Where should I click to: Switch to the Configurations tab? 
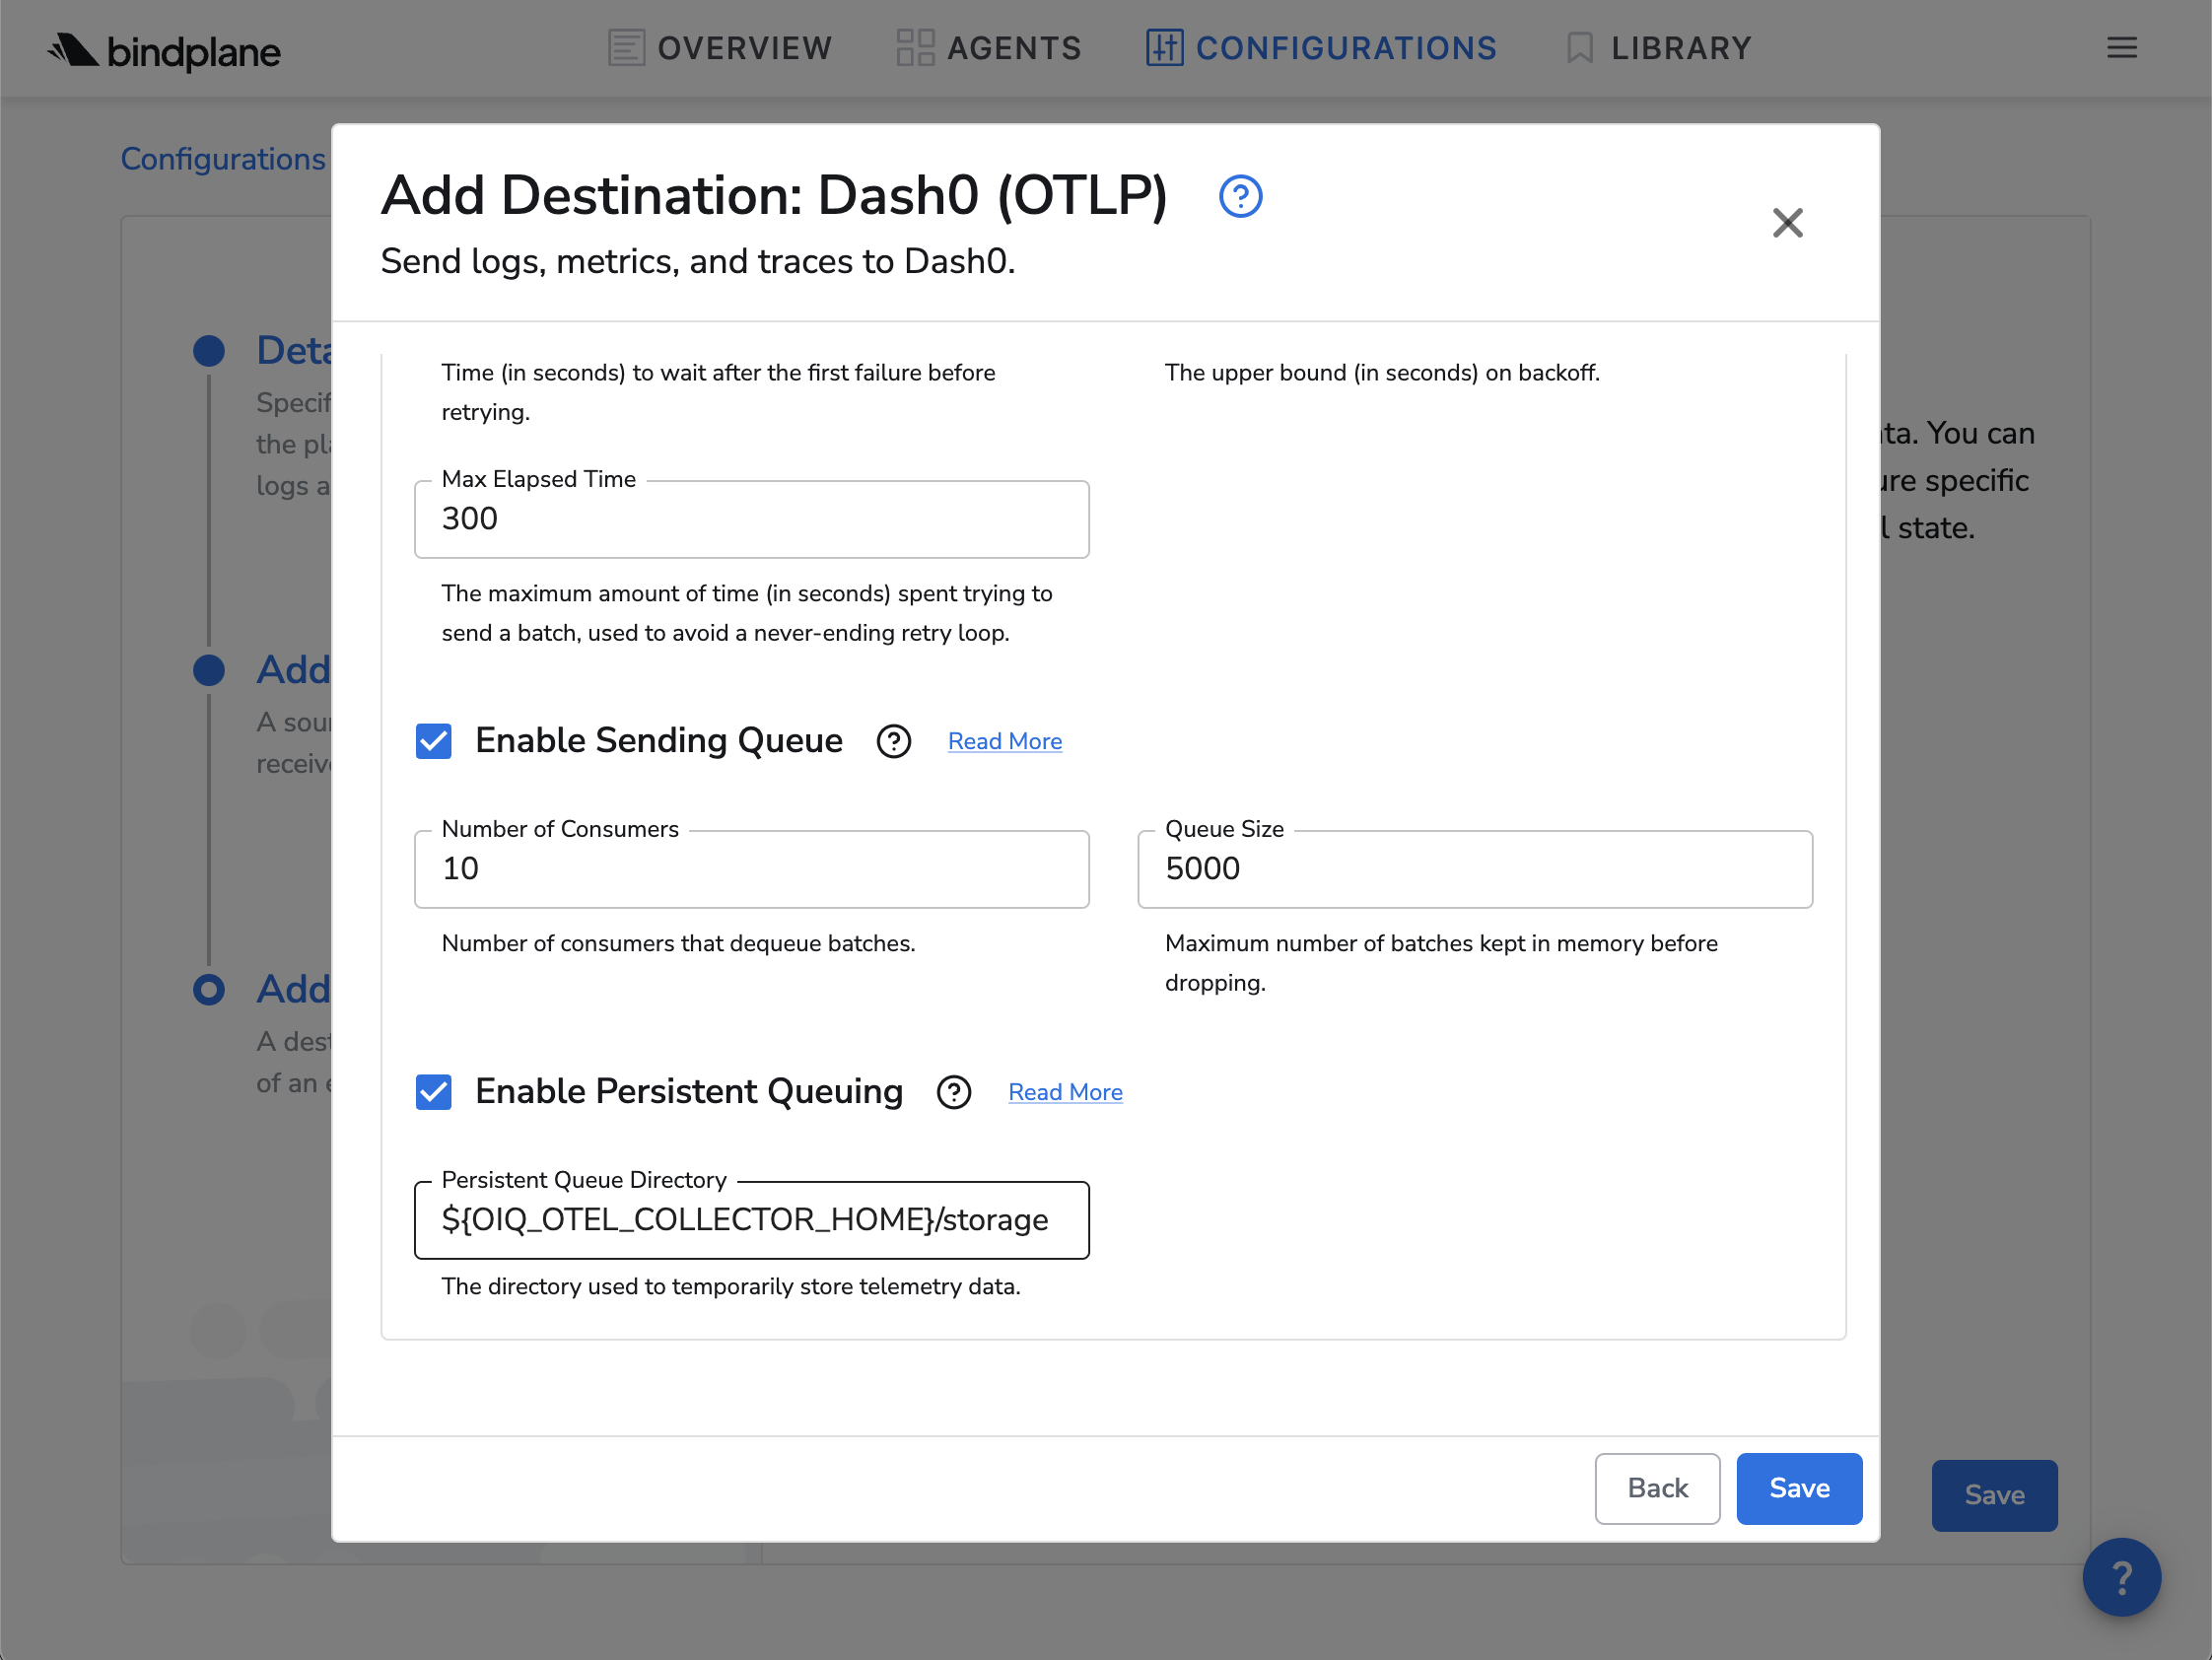tap(1321, 48)
